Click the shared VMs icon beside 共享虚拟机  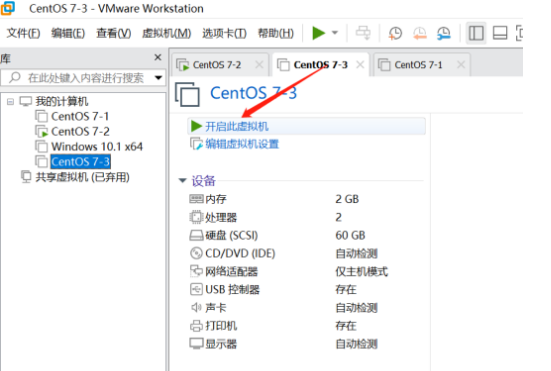[x=26, y=176]
